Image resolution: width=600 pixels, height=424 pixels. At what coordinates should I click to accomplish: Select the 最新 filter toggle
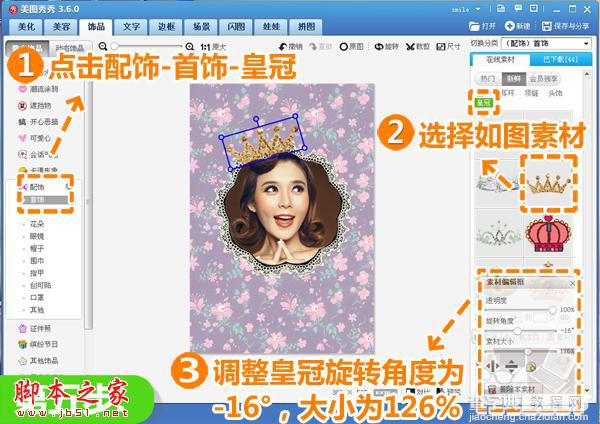click(x=514, y=79)
